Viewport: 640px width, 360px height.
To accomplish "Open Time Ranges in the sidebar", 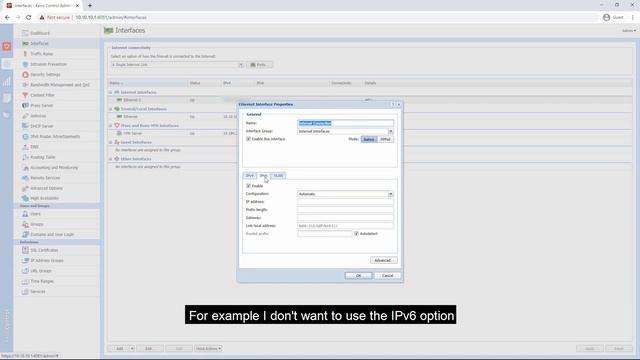I will [42, 281].
